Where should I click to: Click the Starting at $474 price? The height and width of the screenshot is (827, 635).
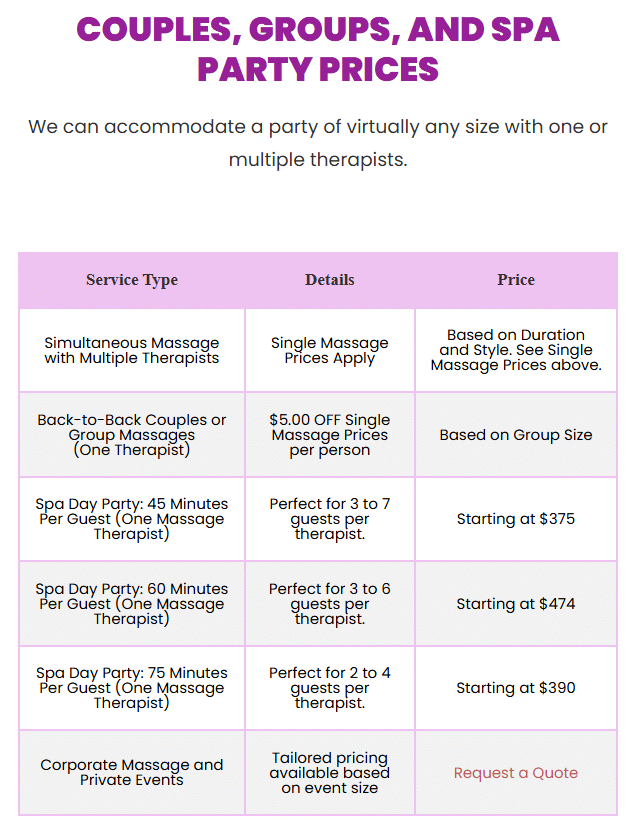point(516,604)
